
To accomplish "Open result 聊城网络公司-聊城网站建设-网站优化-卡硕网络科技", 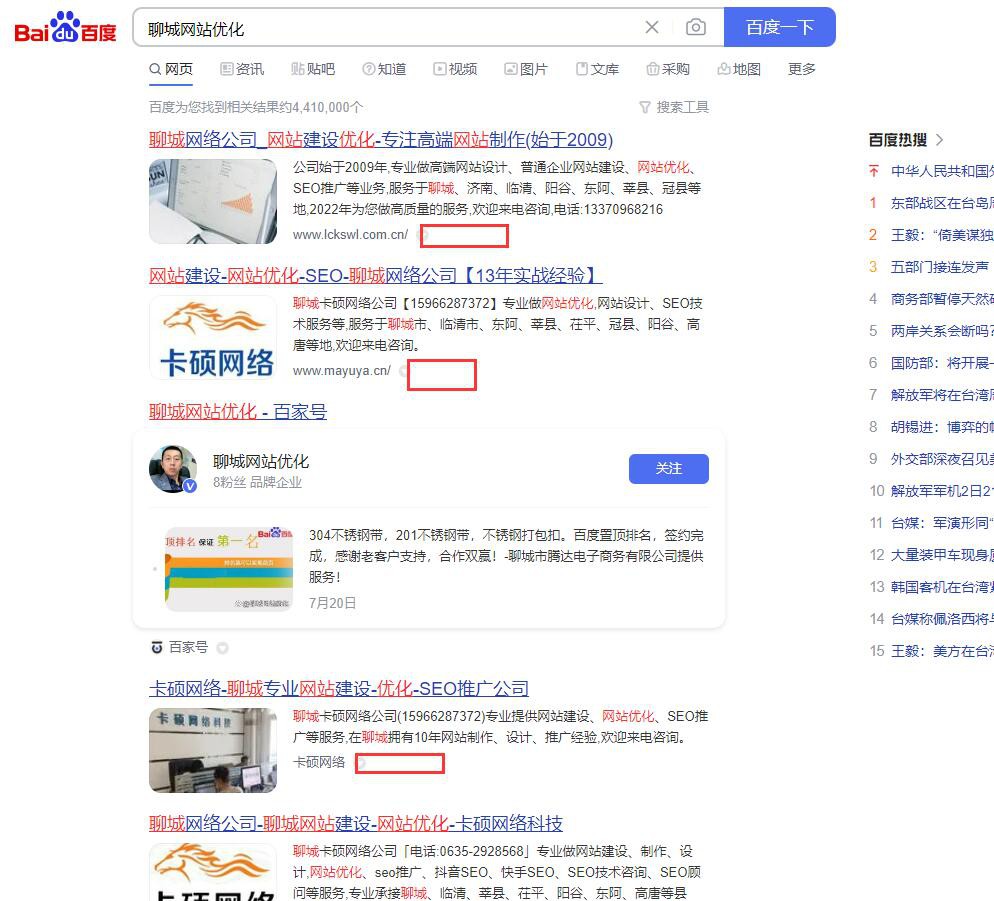I will (356, 824).
